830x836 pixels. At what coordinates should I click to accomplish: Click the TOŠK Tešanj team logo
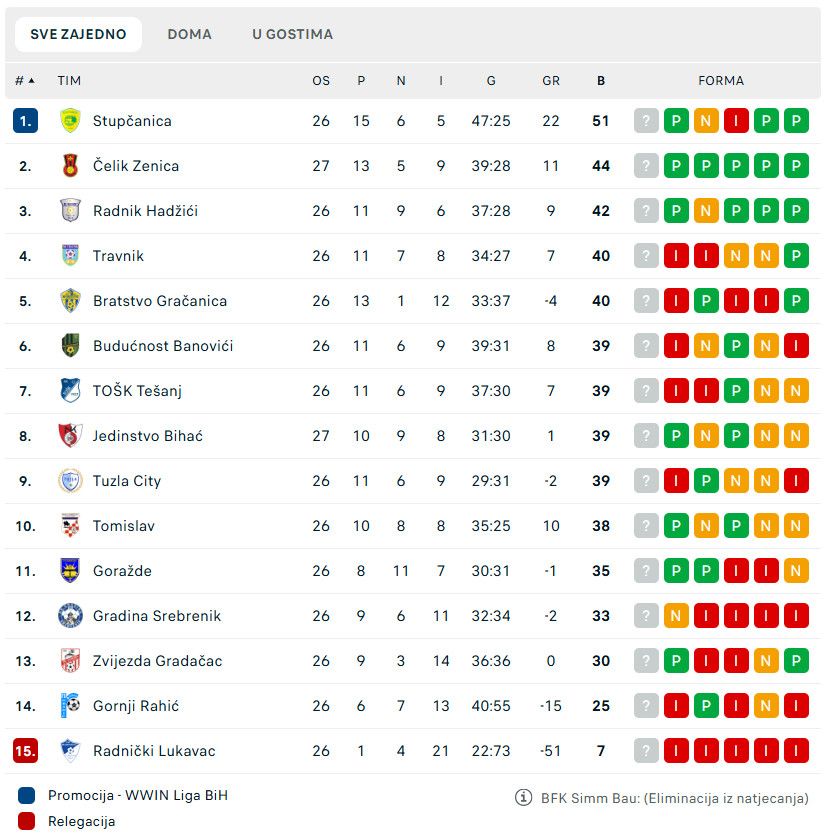(x=69, y=391)
